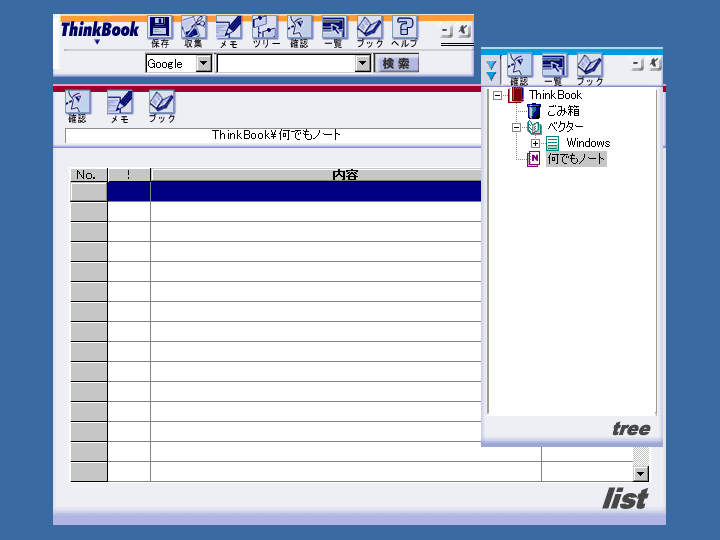Open the search keyword history dropdown
This screenshot has height=540, width=720.
click(363, 63)
